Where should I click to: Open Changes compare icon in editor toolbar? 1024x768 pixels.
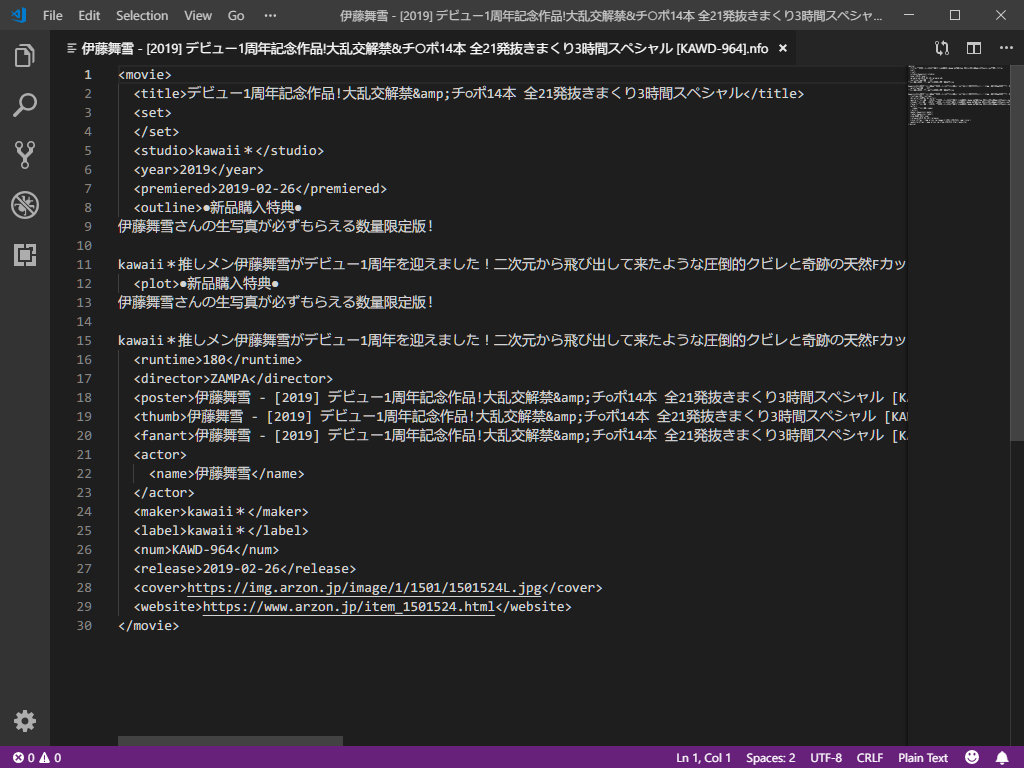pyautogui.click(x=942, y=48)
